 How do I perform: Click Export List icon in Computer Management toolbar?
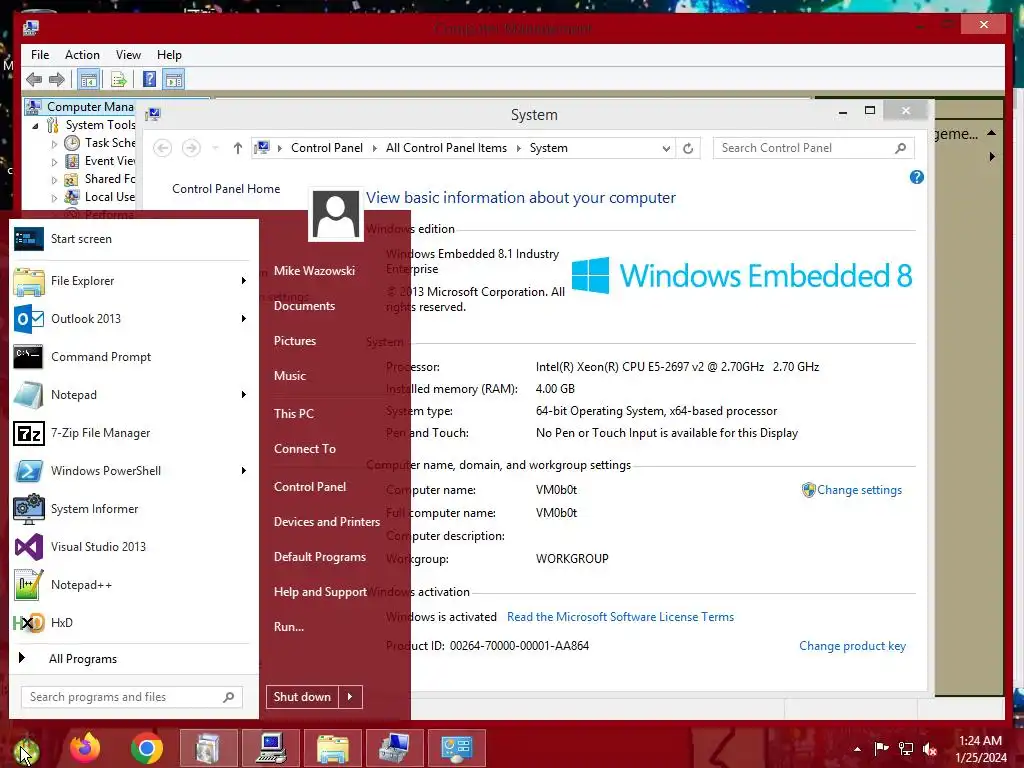pyautogui.click(x=118, y=80)
